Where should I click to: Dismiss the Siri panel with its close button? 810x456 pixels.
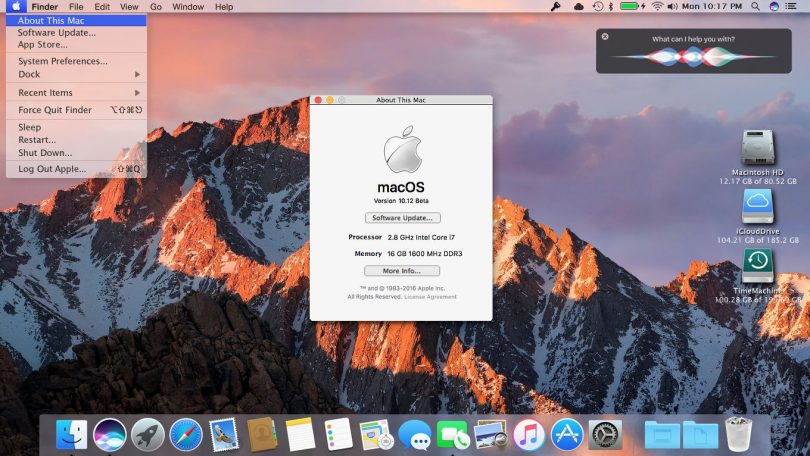click(x=604, y=36)
